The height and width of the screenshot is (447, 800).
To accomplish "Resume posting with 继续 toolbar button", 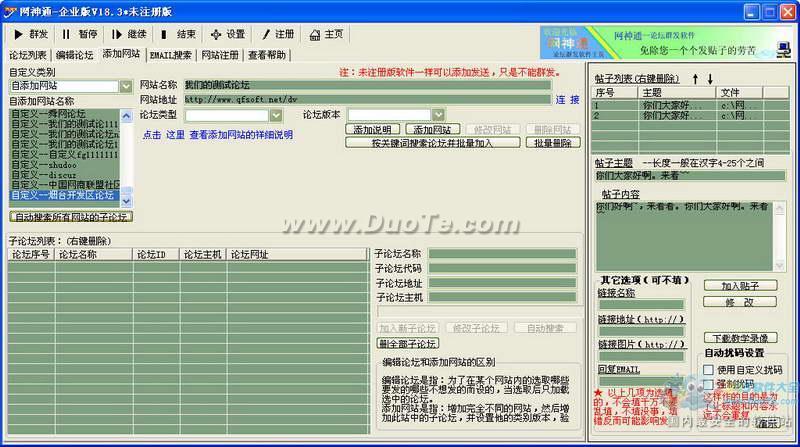I will 129,34.
